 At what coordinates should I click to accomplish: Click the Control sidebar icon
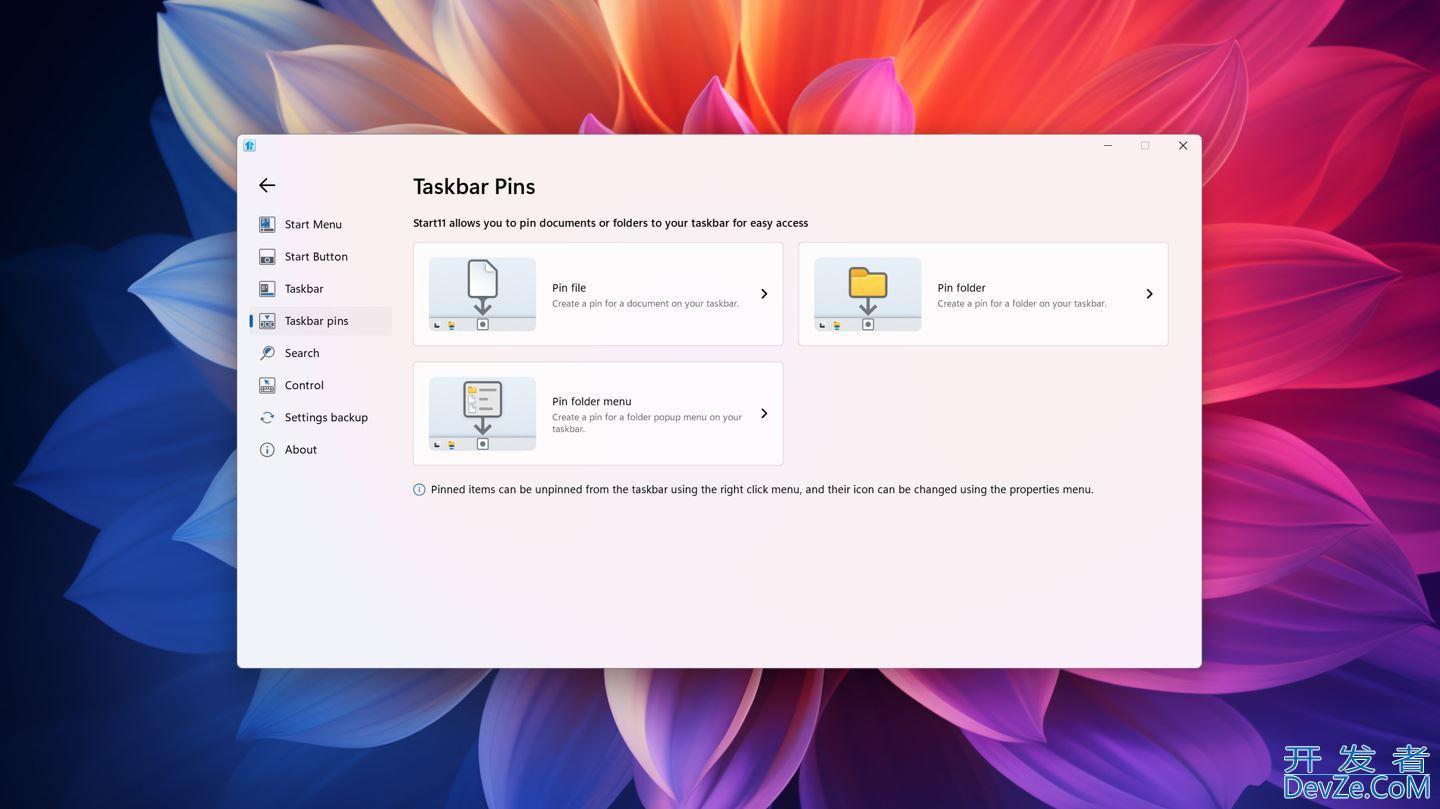[x=267, y=385]
